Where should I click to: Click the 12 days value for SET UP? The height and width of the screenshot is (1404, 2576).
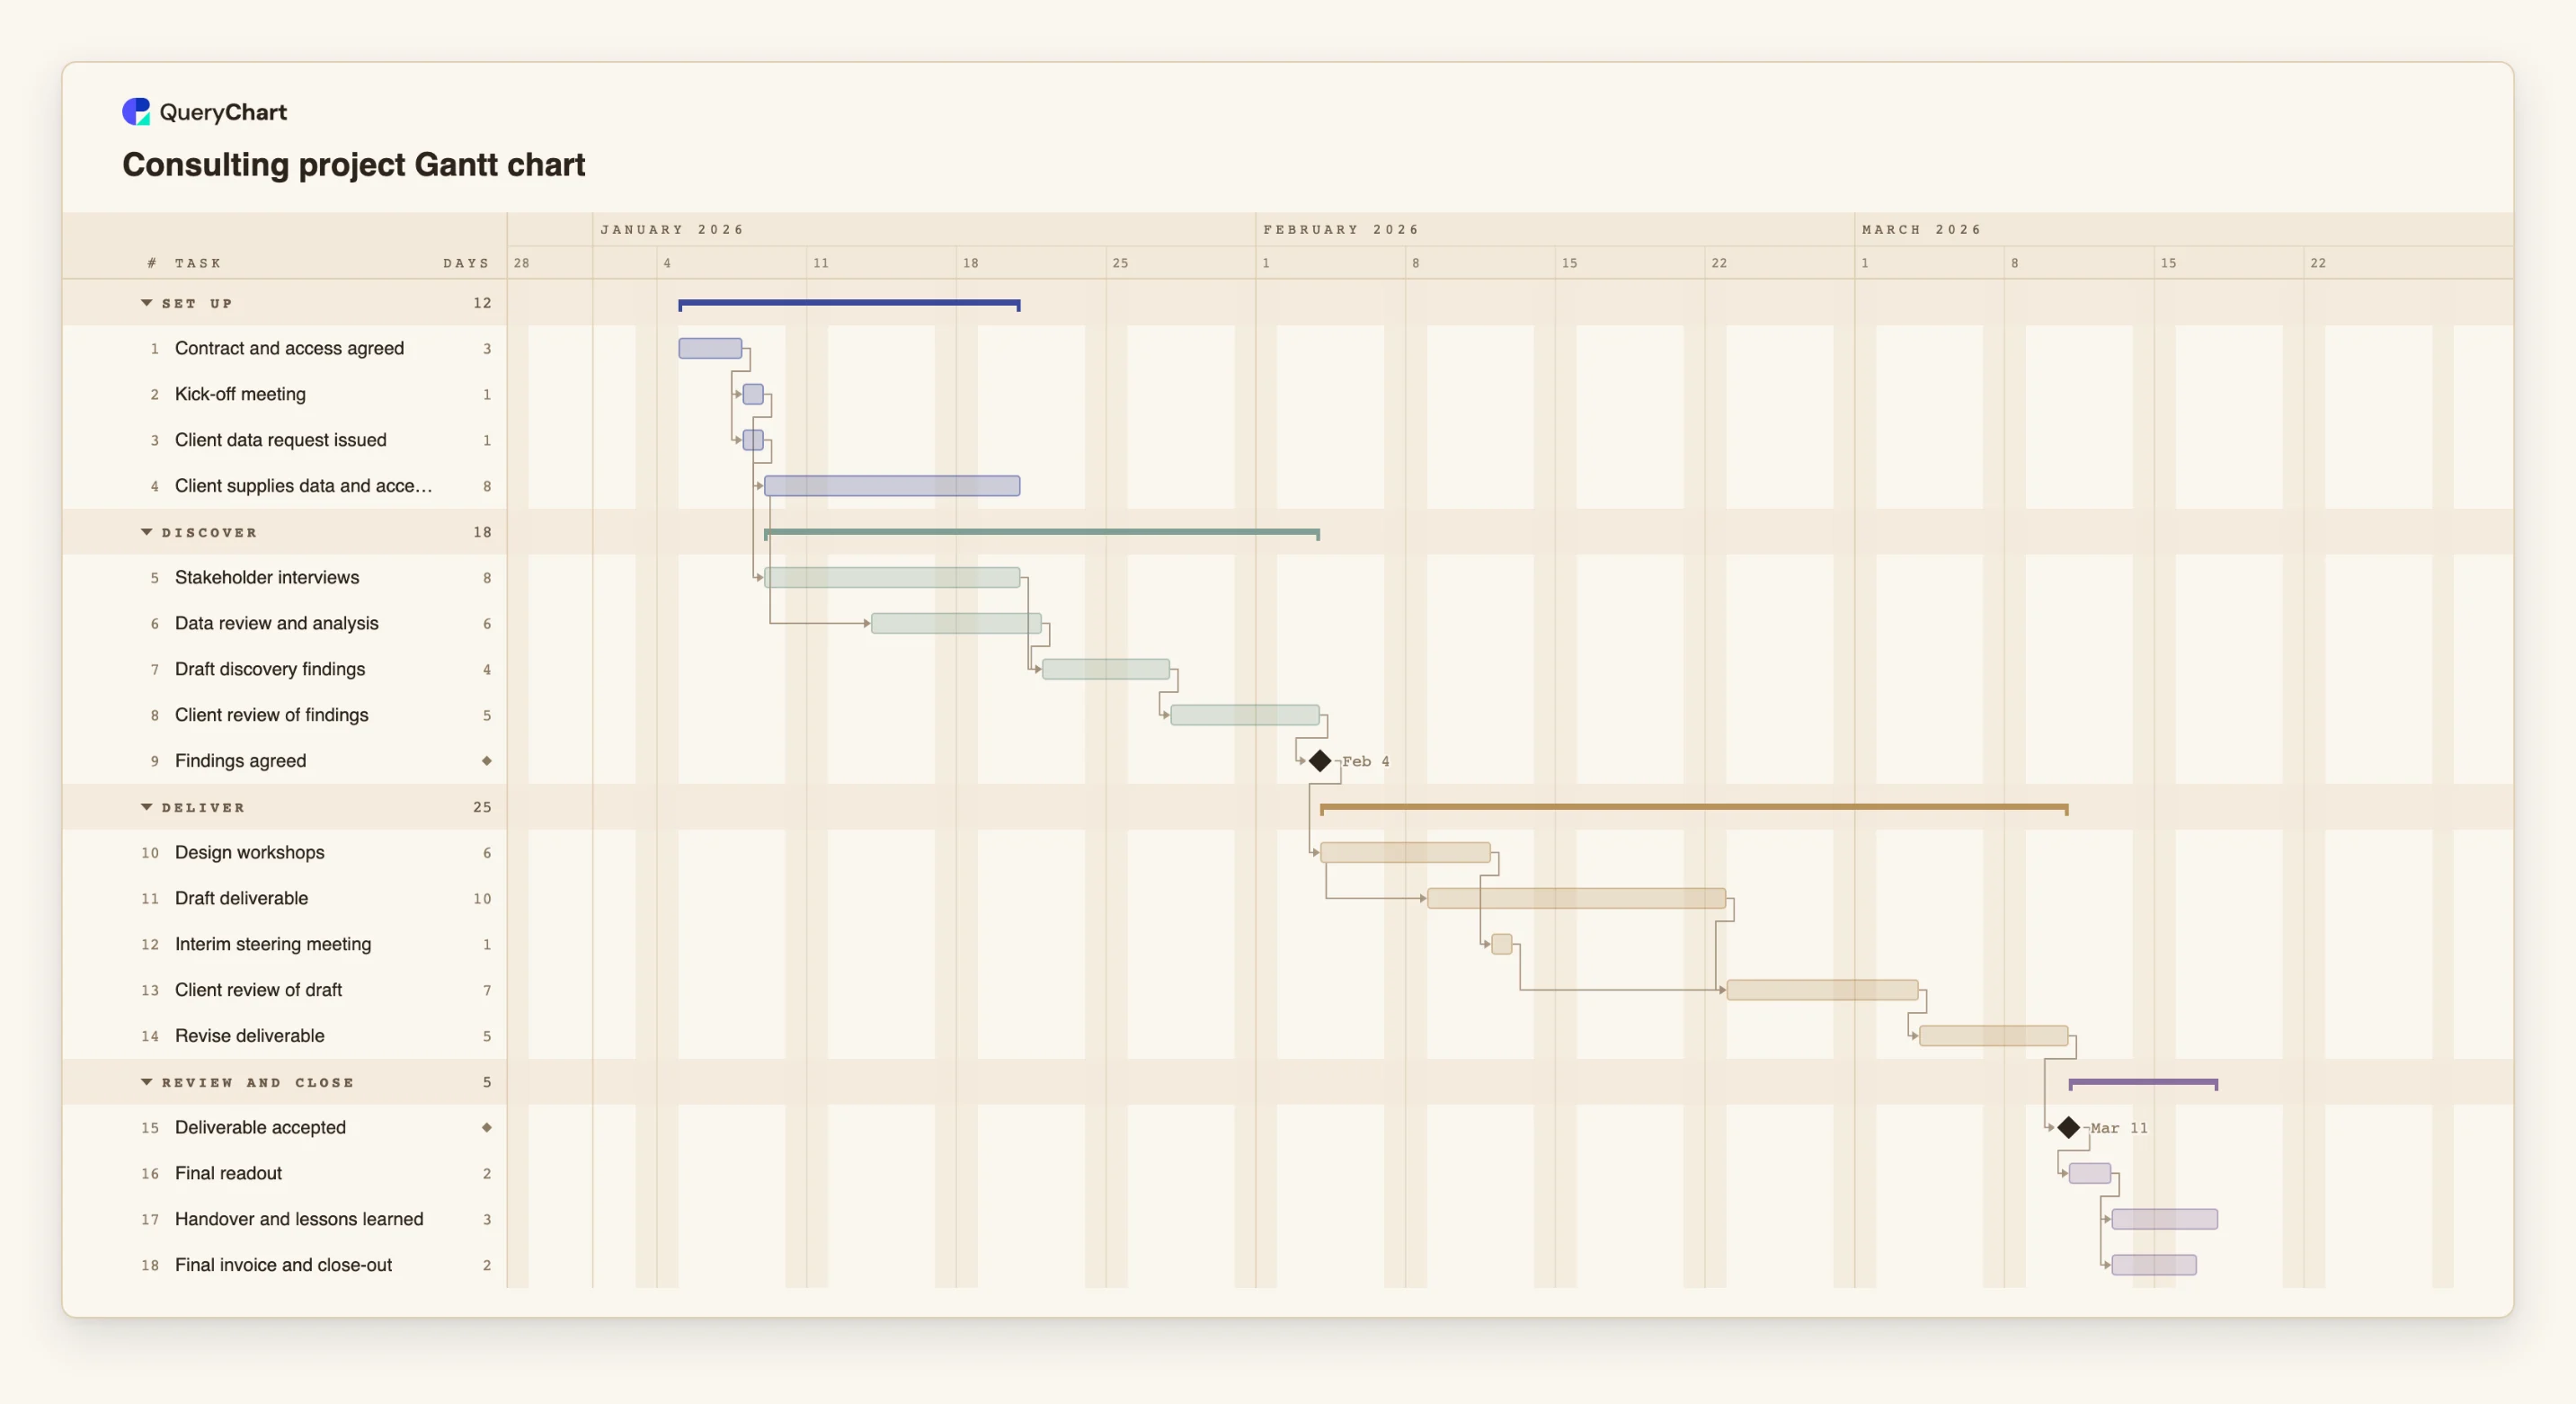point(482,303)
